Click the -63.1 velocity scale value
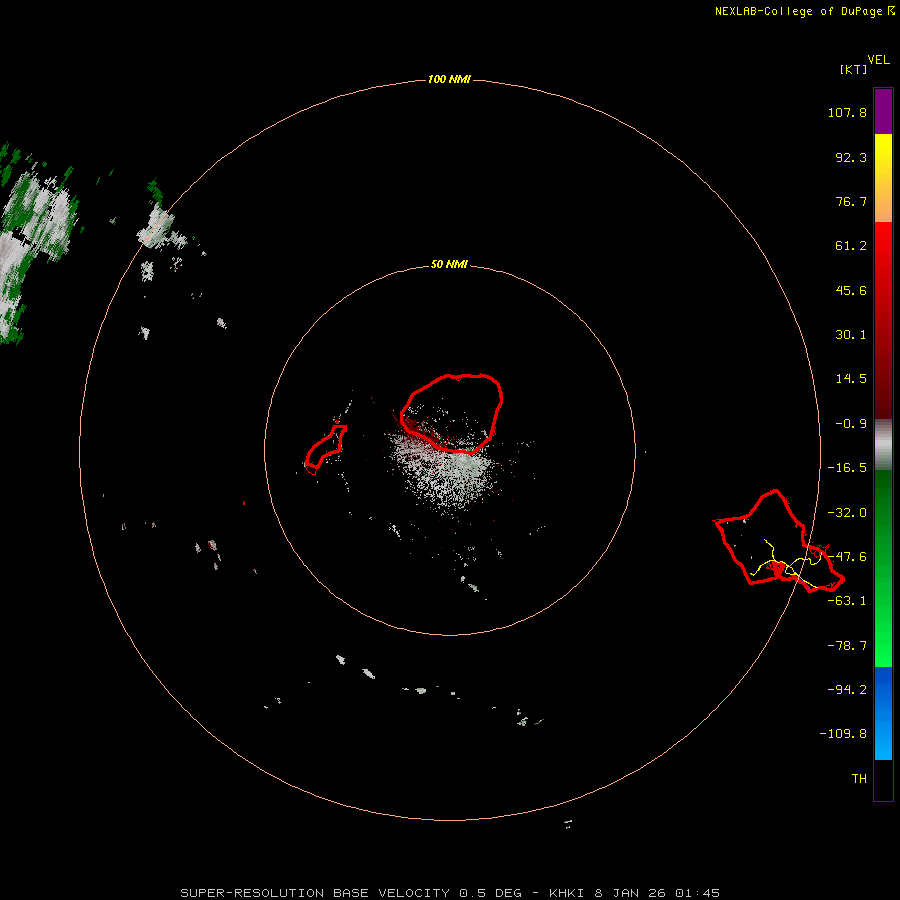Screen dimensions: 900x900 847,601
